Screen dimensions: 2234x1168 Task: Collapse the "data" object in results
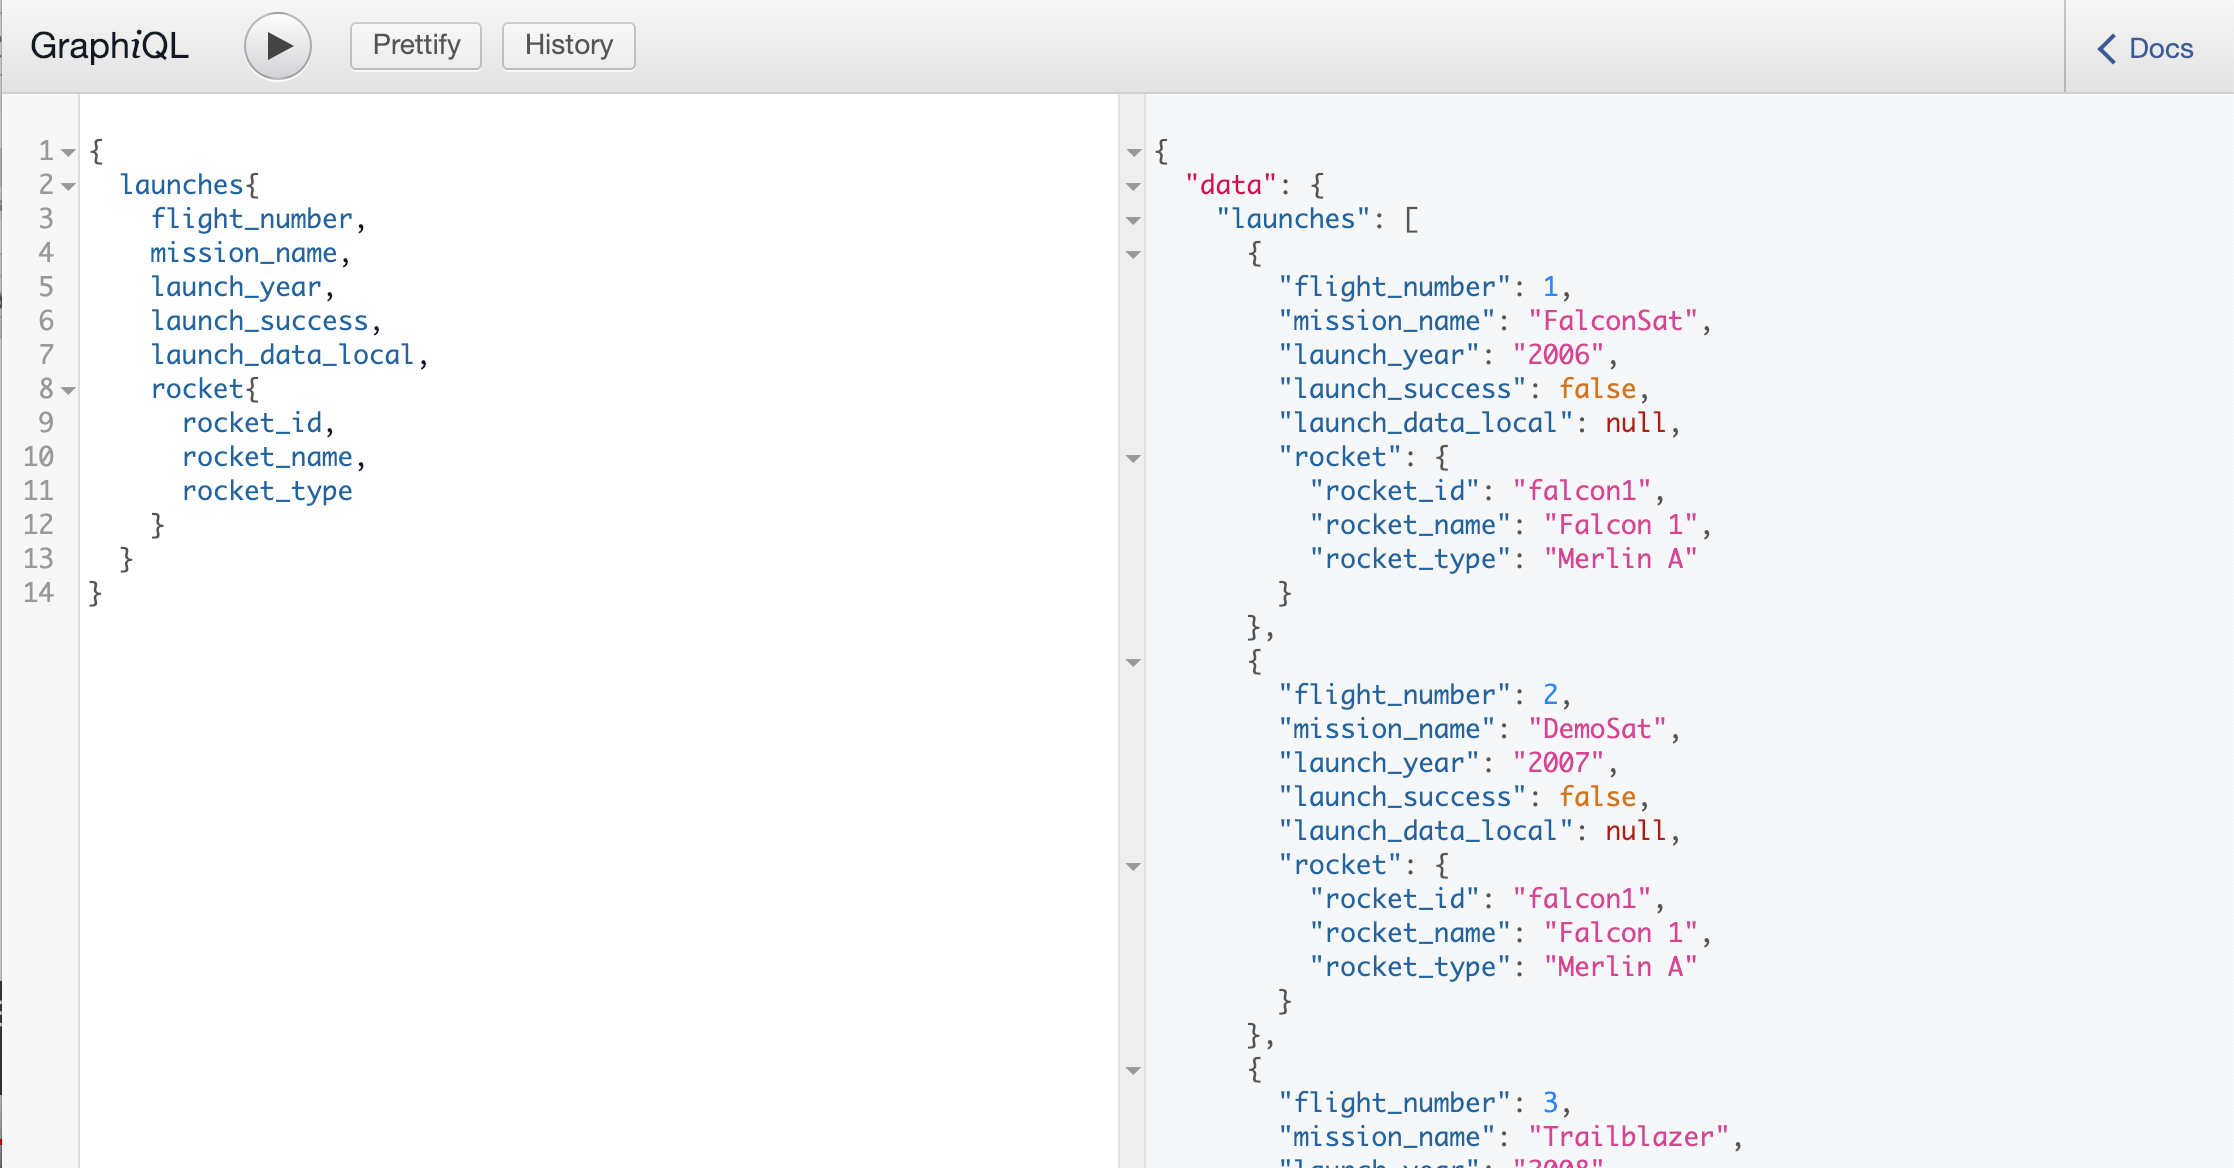coord(1133,187)
